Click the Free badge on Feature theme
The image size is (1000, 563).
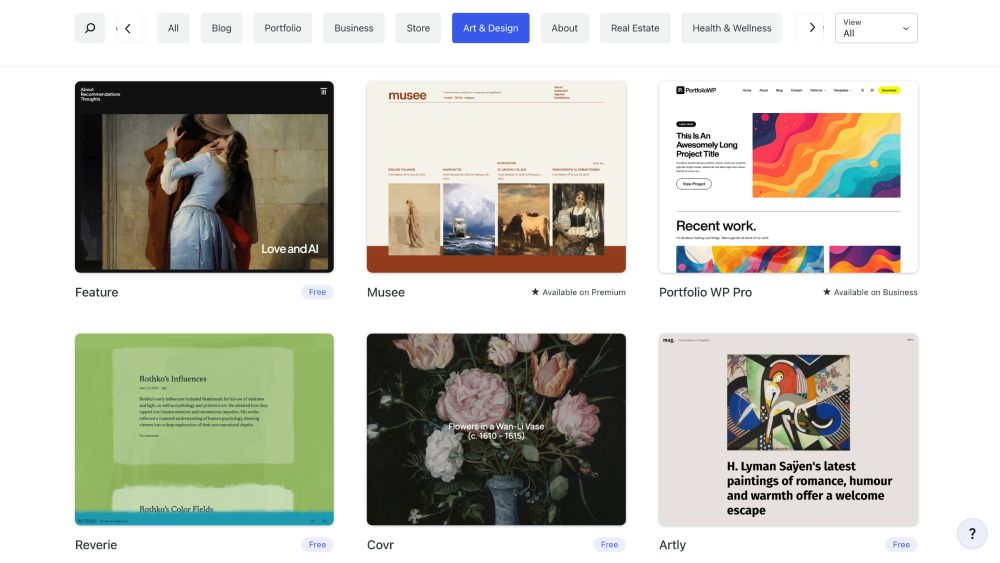pyautogui.click(x=318, y=292)
